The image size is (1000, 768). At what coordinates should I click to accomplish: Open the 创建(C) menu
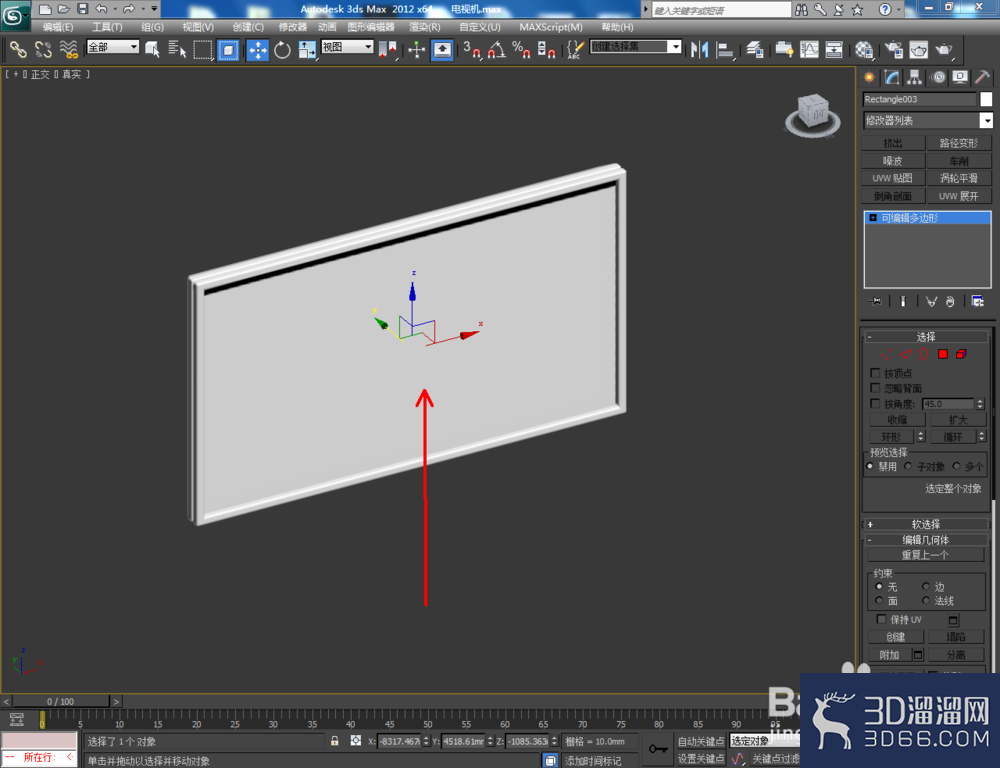click(x=247, y=27)
